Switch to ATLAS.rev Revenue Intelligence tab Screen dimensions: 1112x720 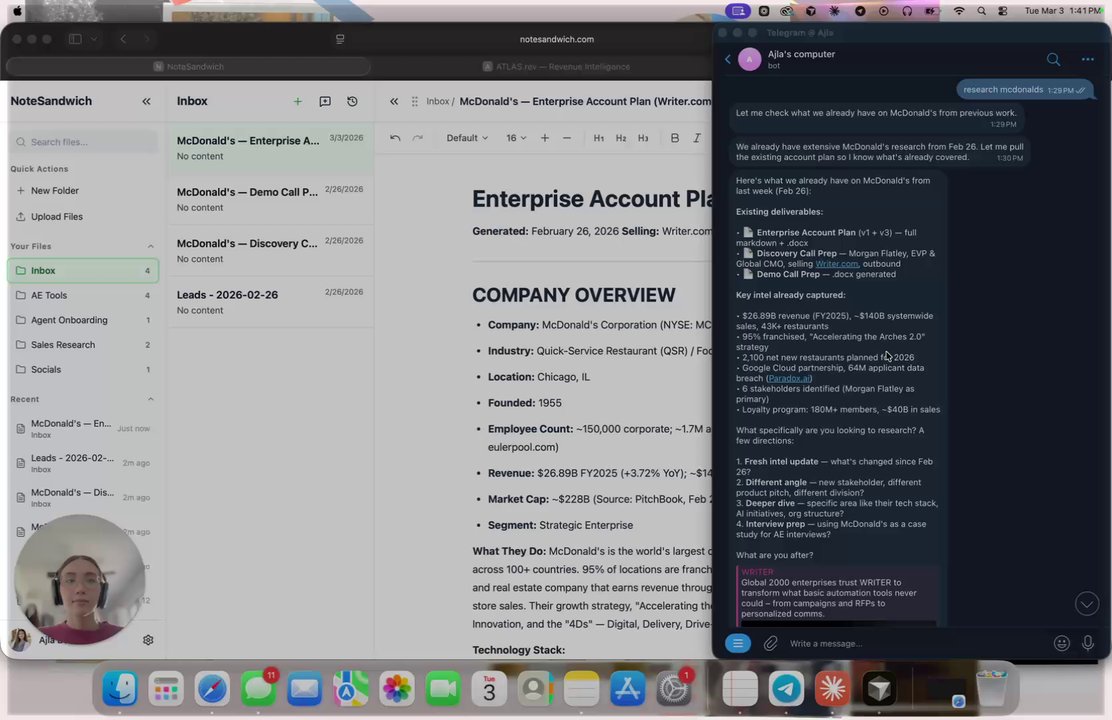point(556,67)
